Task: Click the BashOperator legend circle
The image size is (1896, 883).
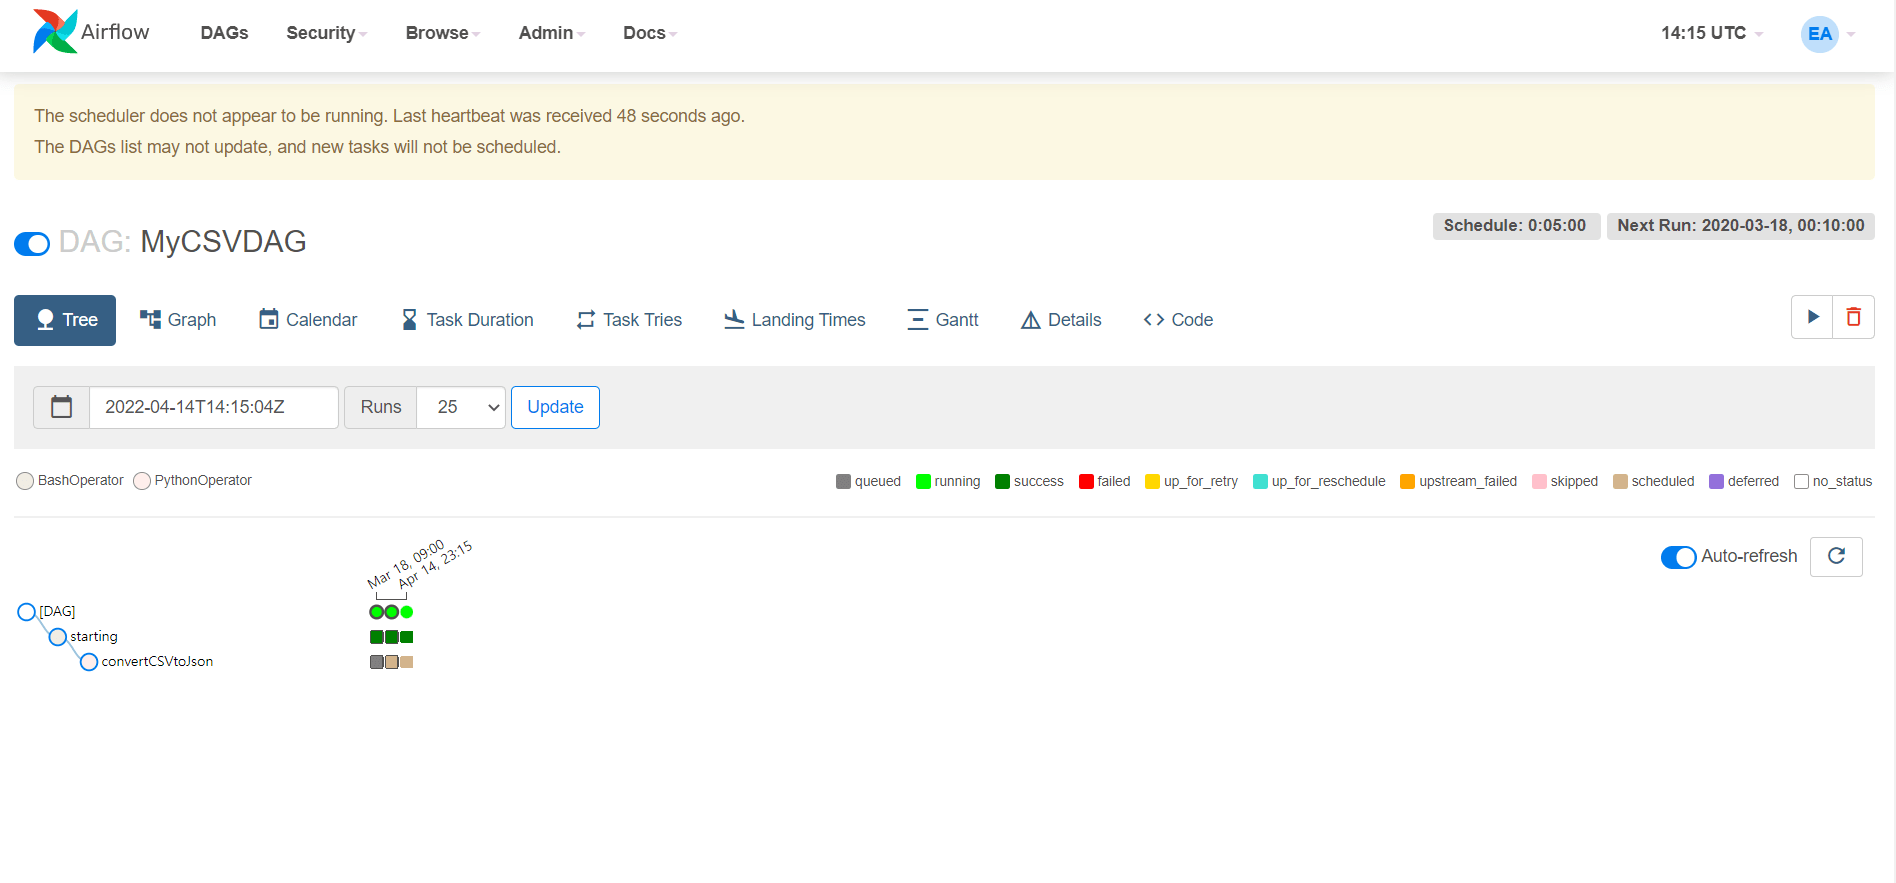Action: point(25,481)
